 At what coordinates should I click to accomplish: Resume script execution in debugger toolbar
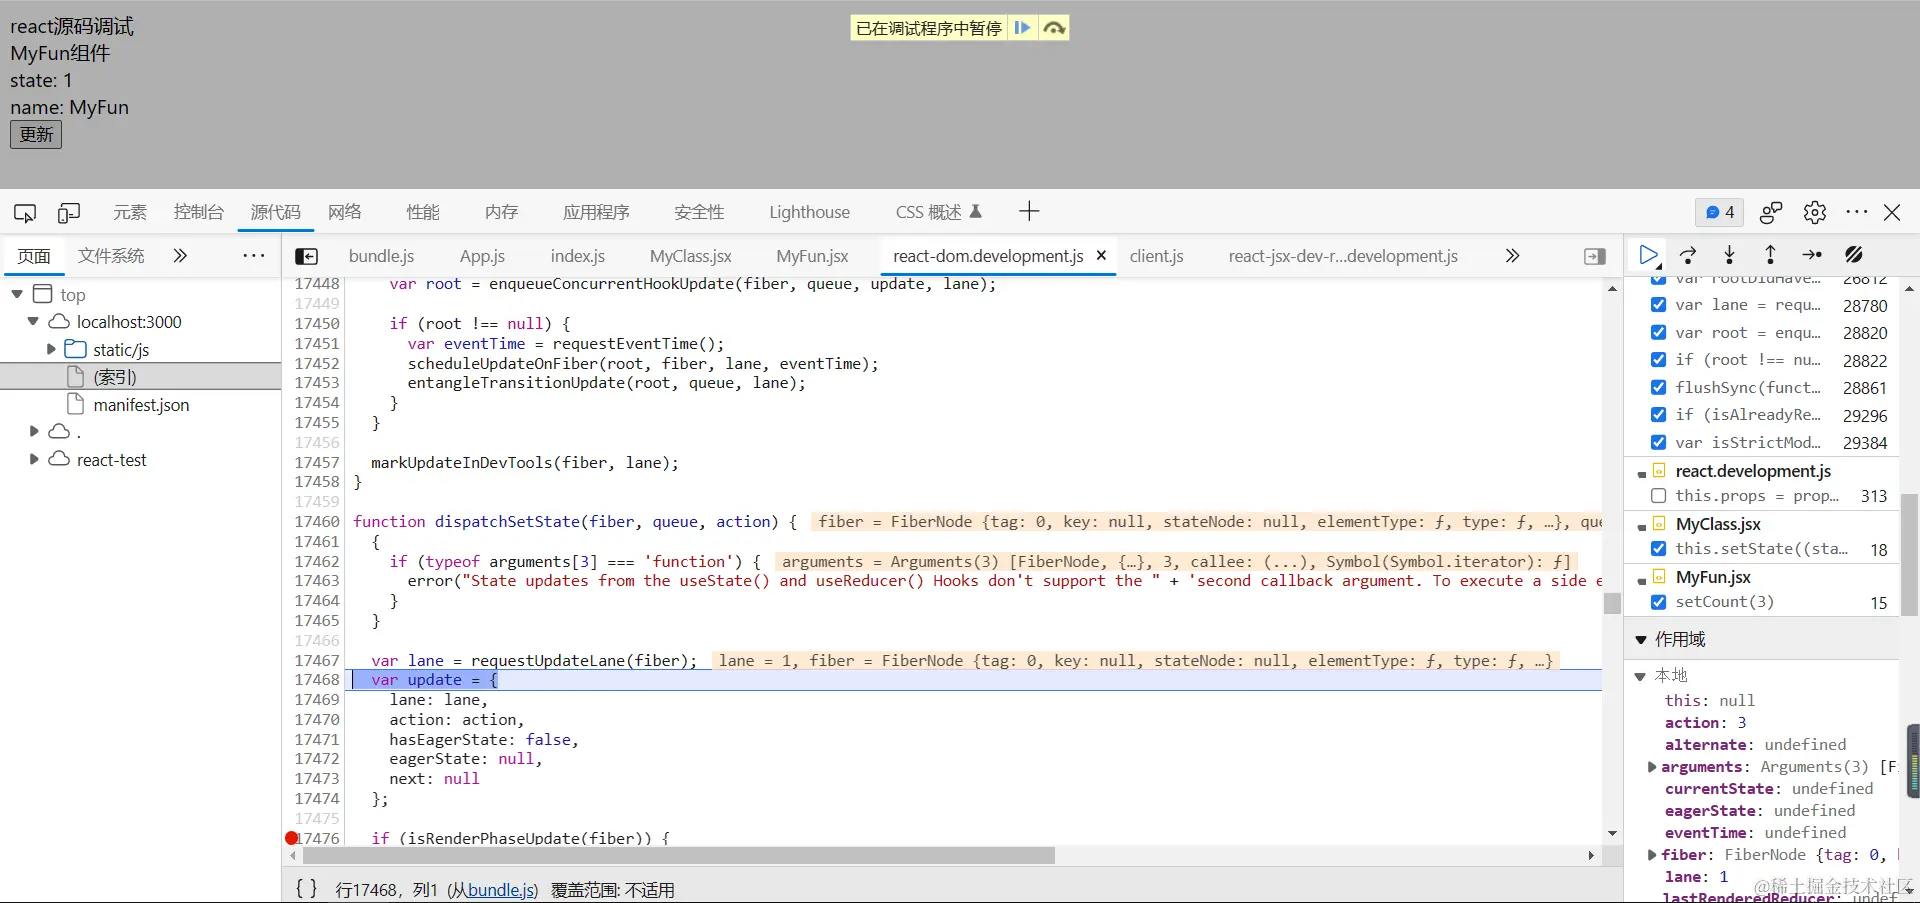click(x=1648, y=255)
